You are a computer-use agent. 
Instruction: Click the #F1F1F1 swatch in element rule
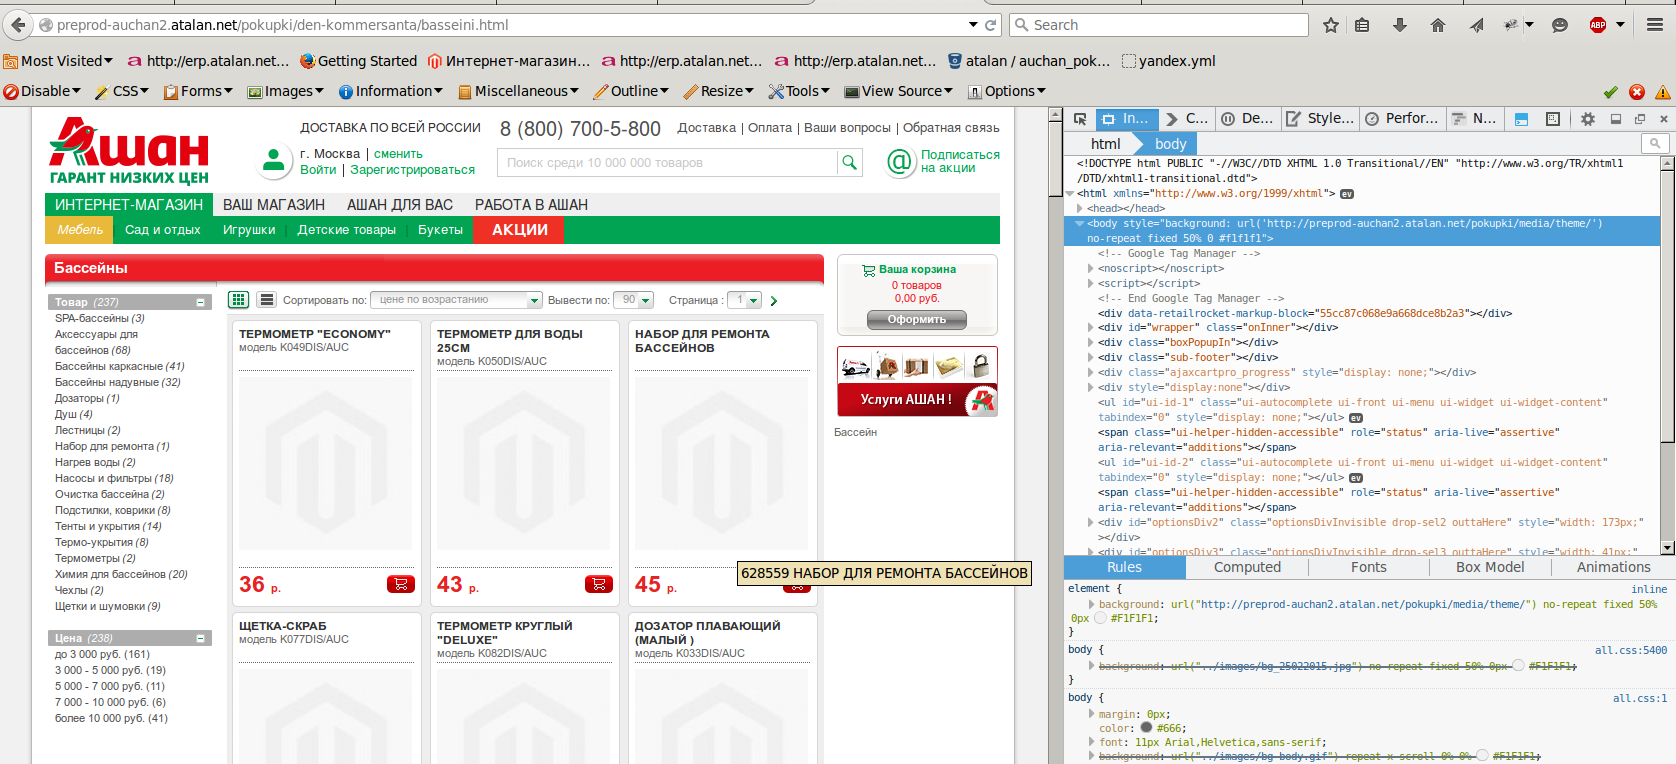[1101, 618]
